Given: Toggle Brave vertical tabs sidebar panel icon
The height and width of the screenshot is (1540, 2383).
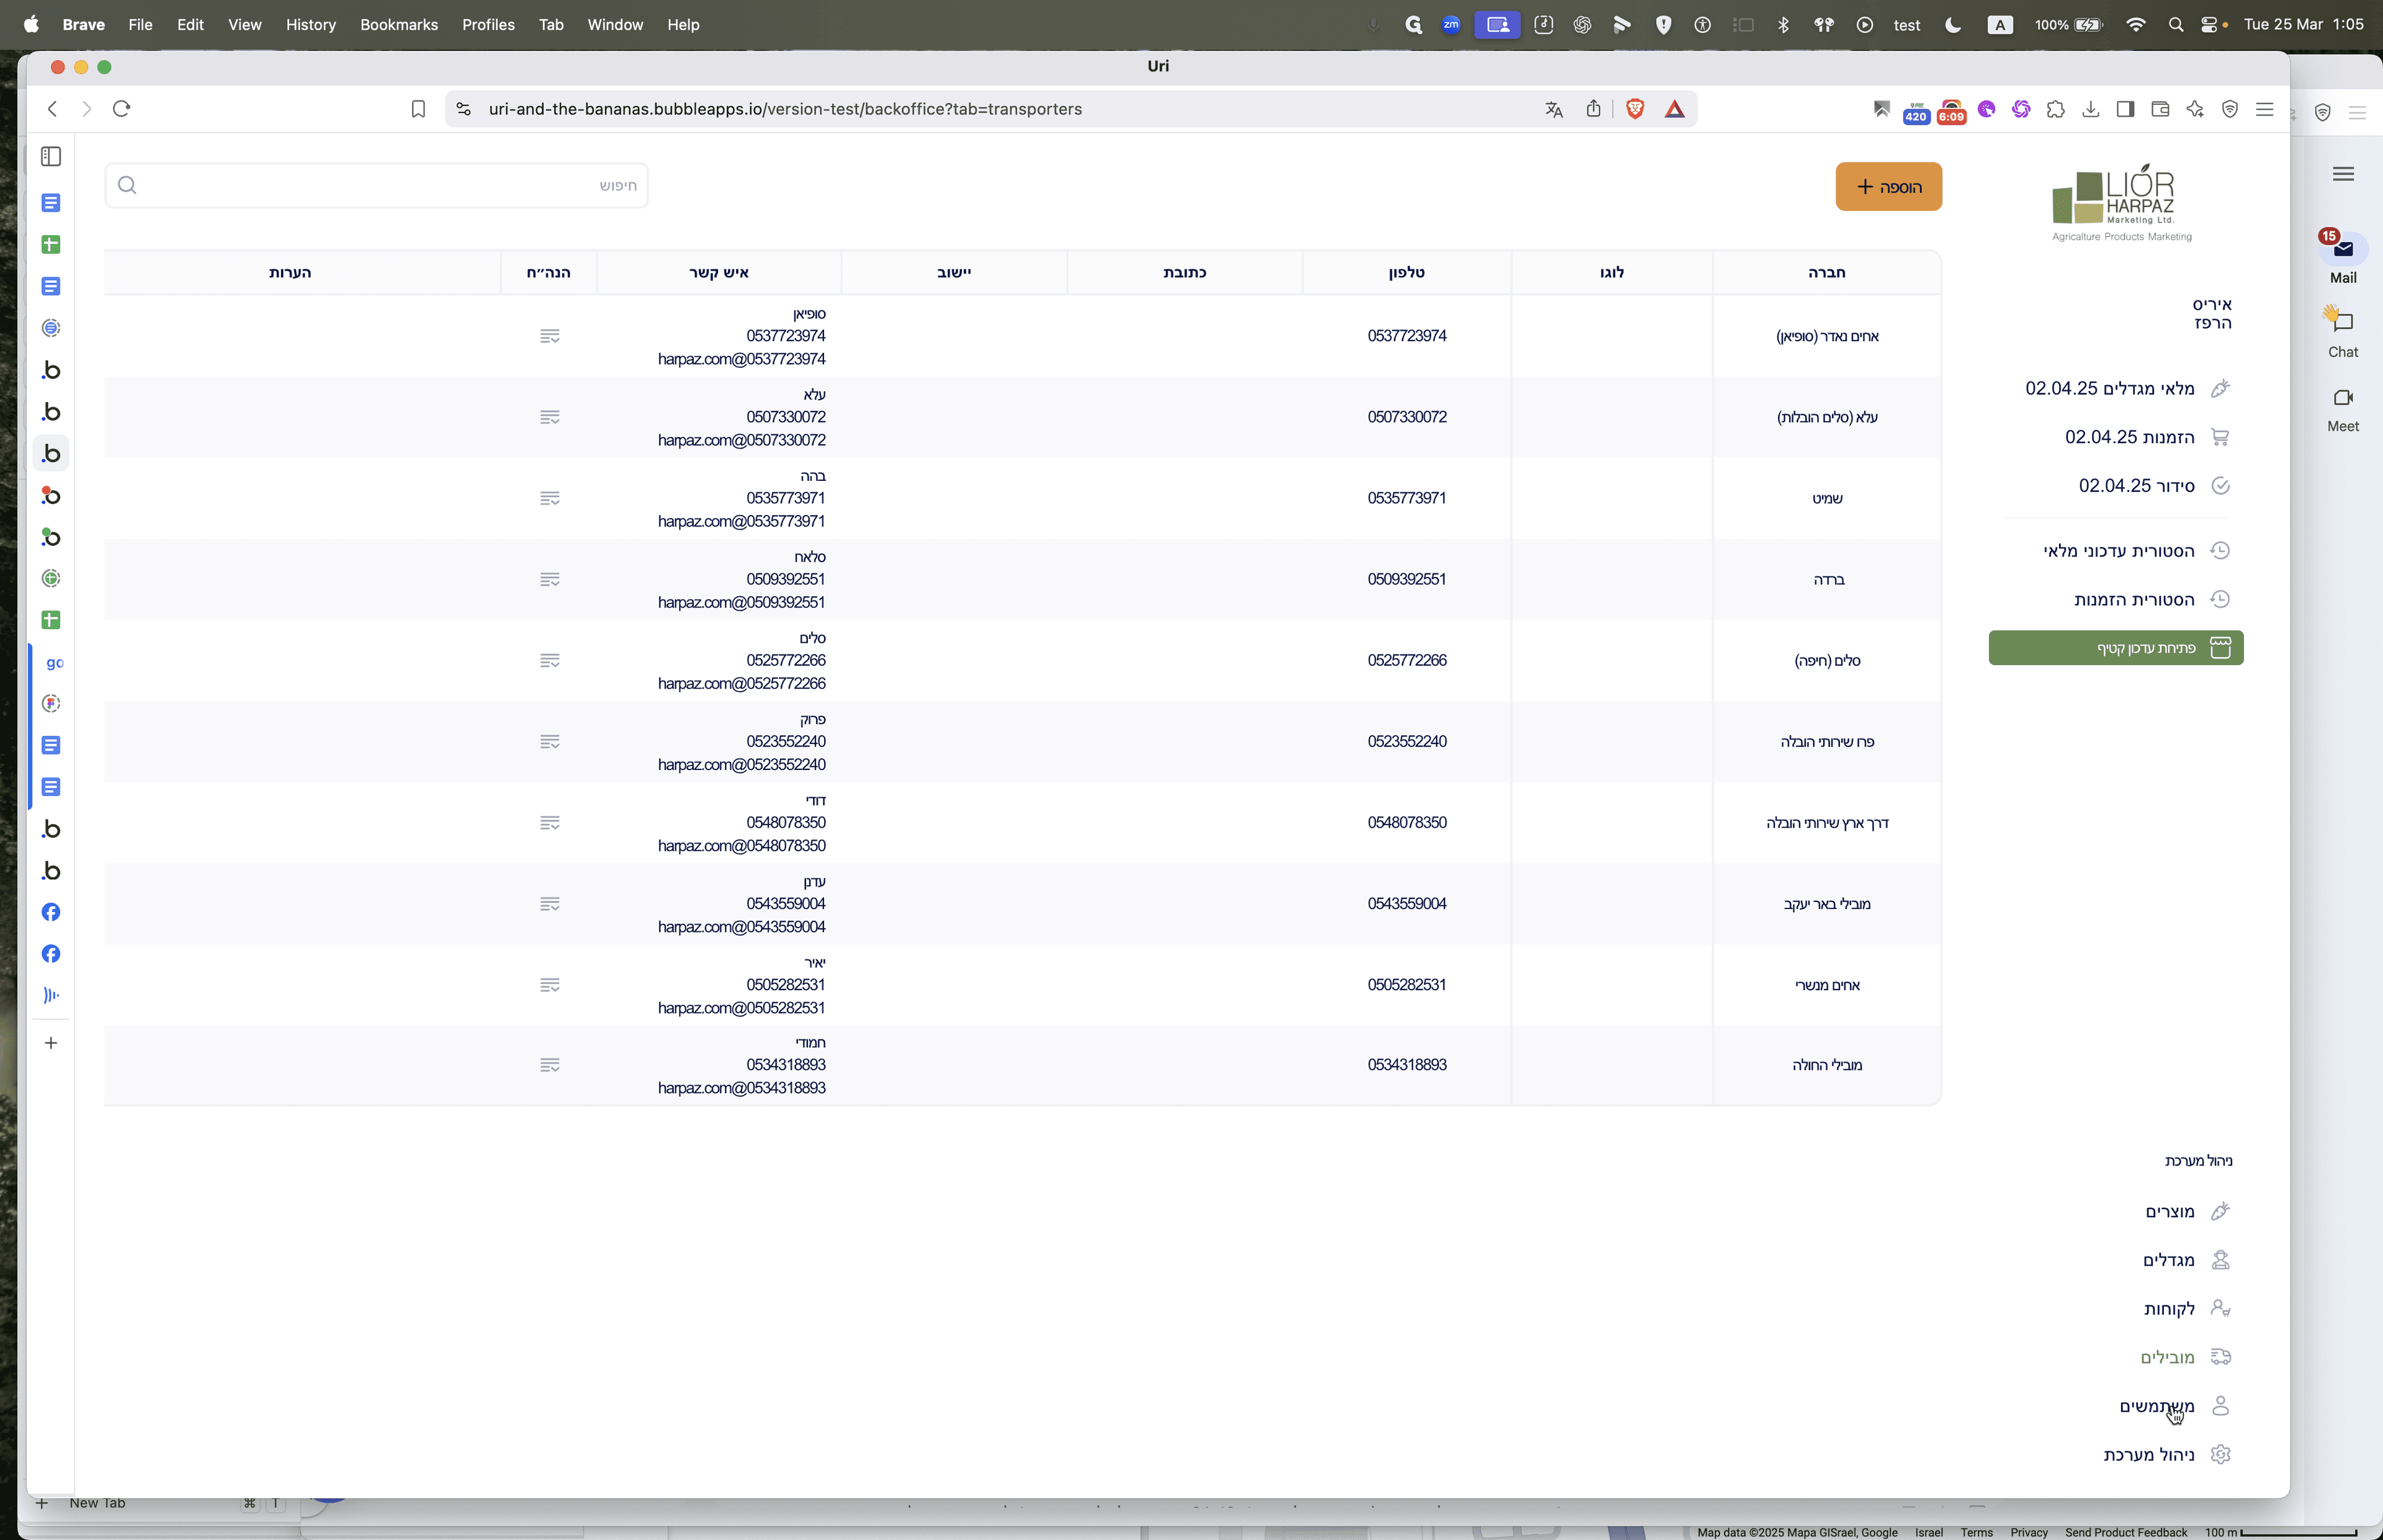Looking at the screenshot, I should pyautogui.click(x=51, y=157).
